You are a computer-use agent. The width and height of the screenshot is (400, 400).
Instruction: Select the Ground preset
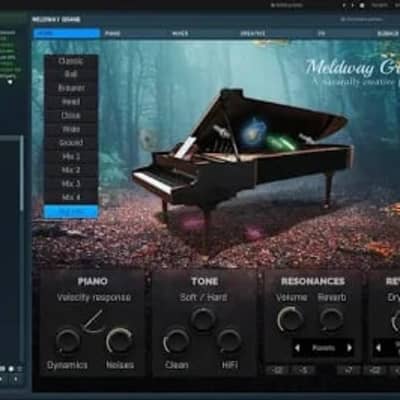coord(71,143)
